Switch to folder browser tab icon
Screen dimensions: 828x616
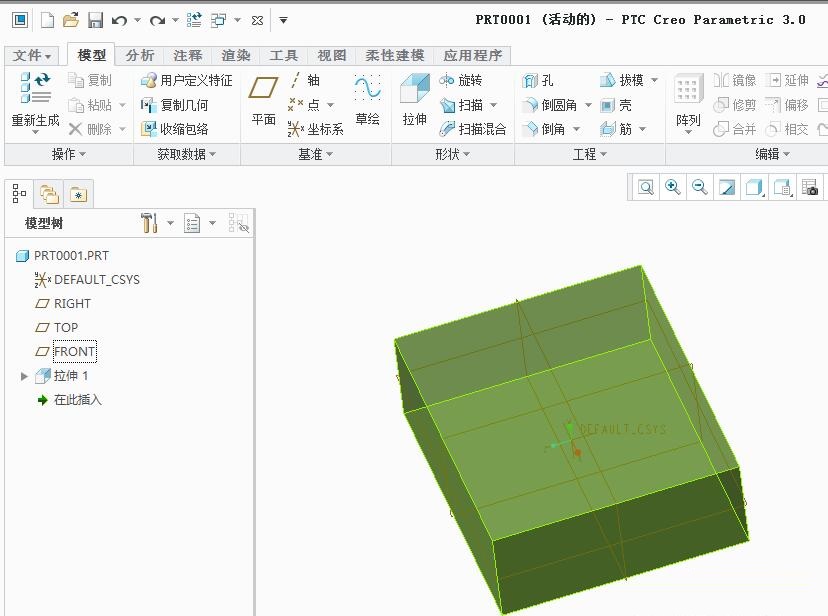tap(49, 194)
